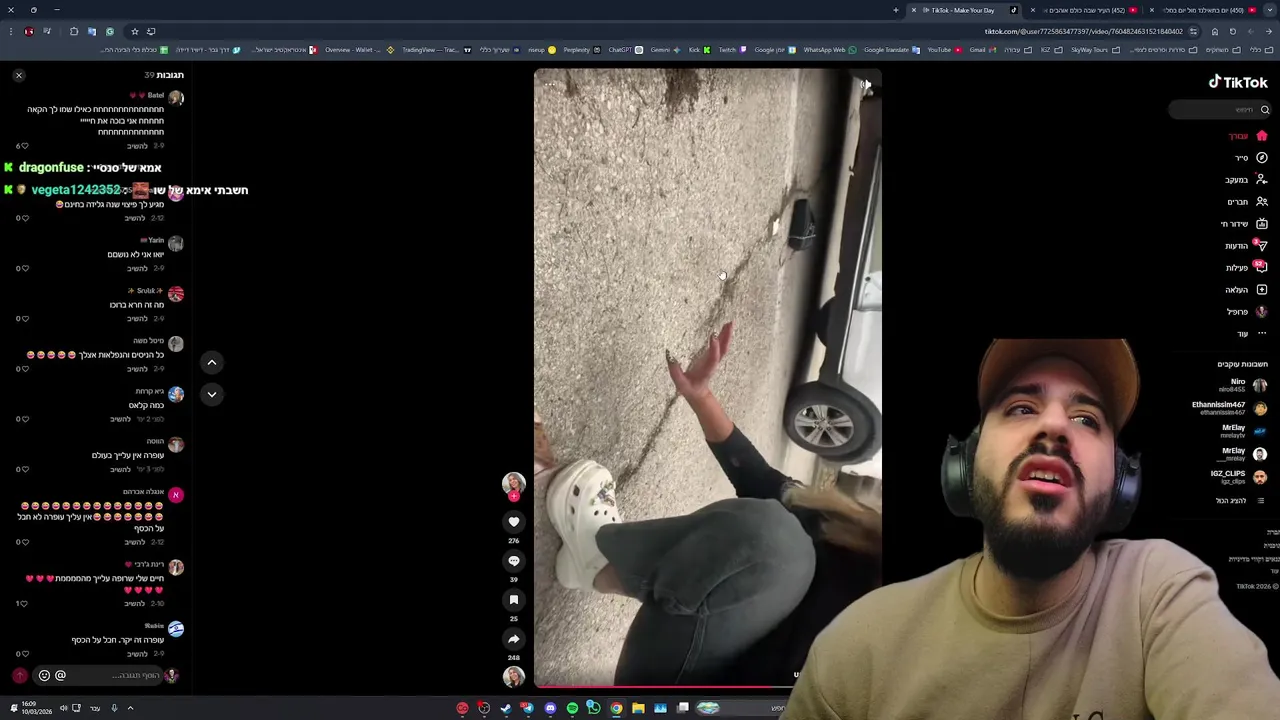The width and height of the screenshot is (1280, 720).
Task: Share the video with the arrow icon
Action: (514, 639)
